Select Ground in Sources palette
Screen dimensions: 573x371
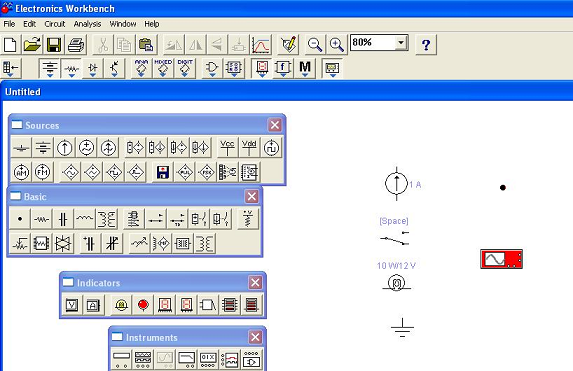coord(21,148)
